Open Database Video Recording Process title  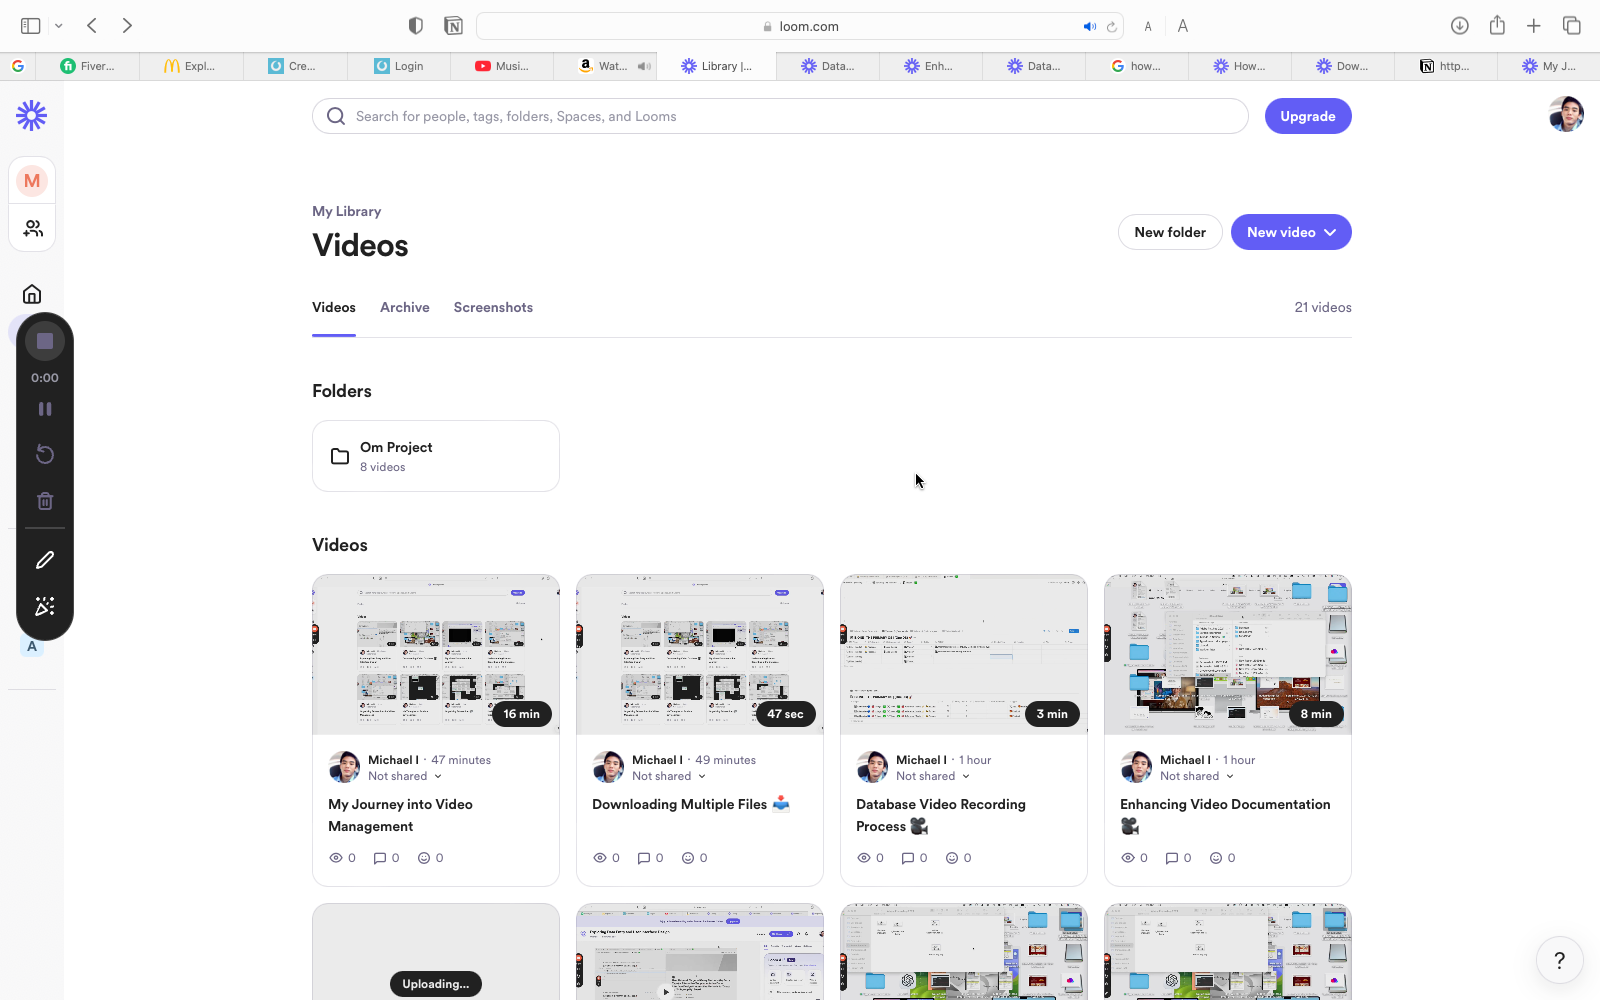[x=941, y=815]
